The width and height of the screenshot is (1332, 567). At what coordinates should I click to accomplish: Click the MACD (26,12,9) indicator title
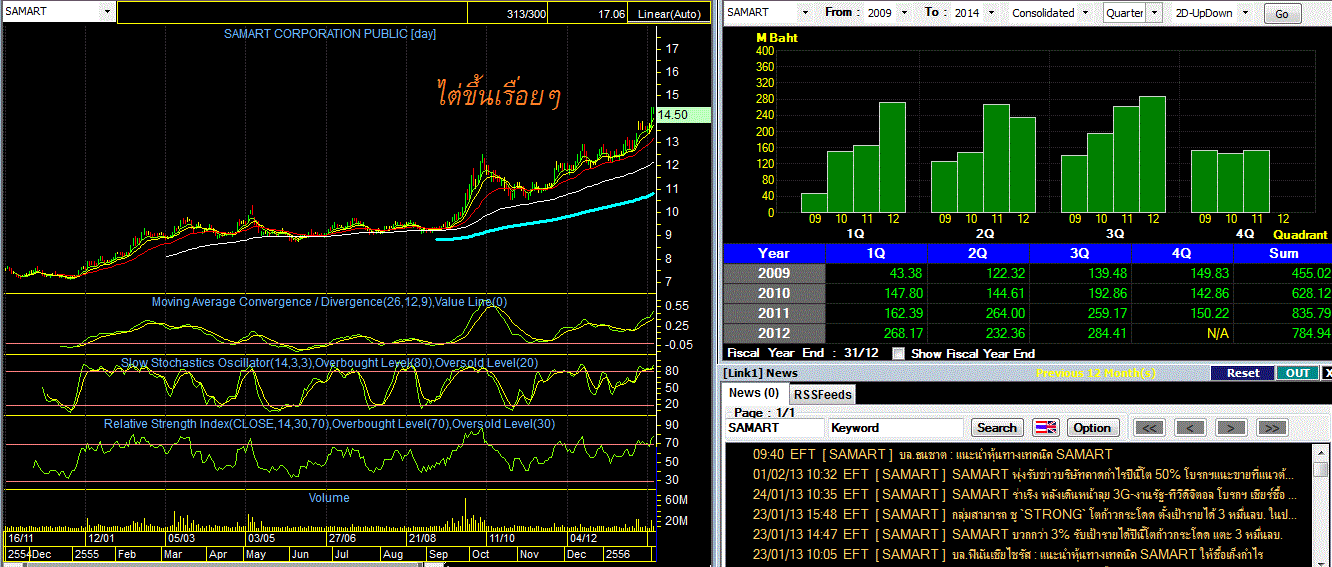(x=329, y=302)
